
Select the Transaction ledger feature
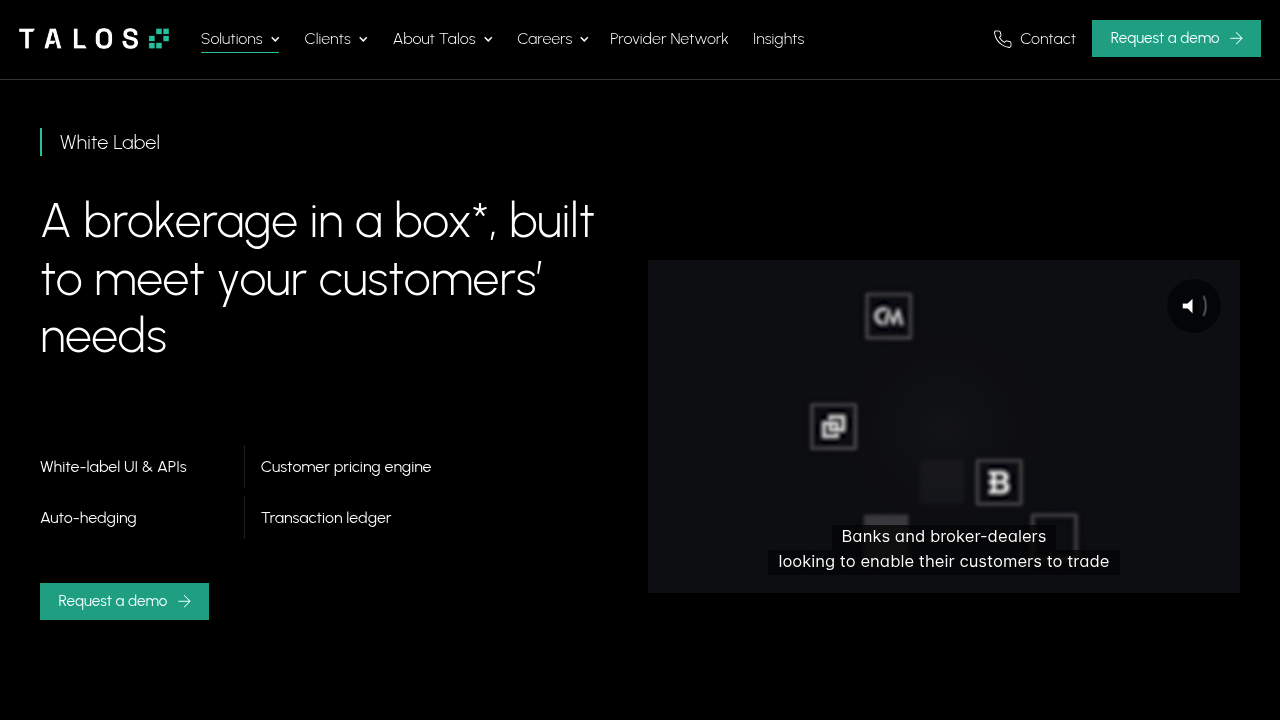tap(326, 518)
